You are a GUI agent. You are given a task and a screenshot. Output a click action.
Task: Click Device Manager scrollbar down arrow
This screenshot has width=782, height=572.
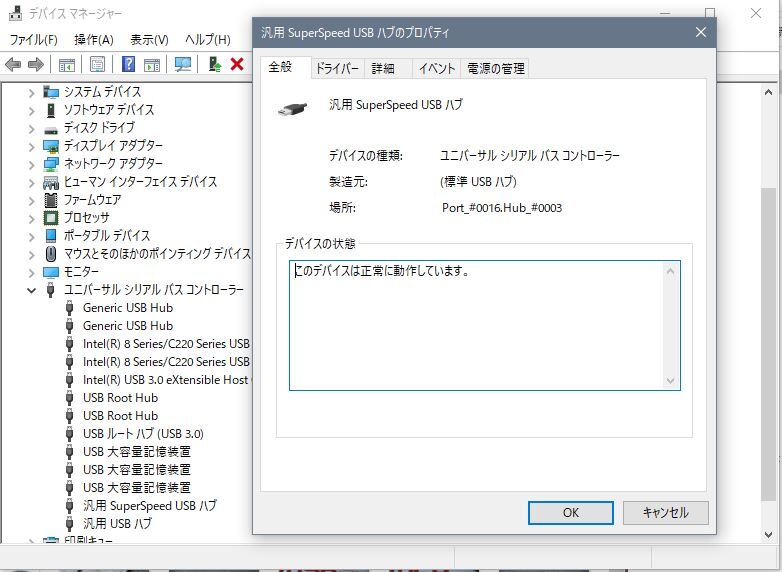769,535
